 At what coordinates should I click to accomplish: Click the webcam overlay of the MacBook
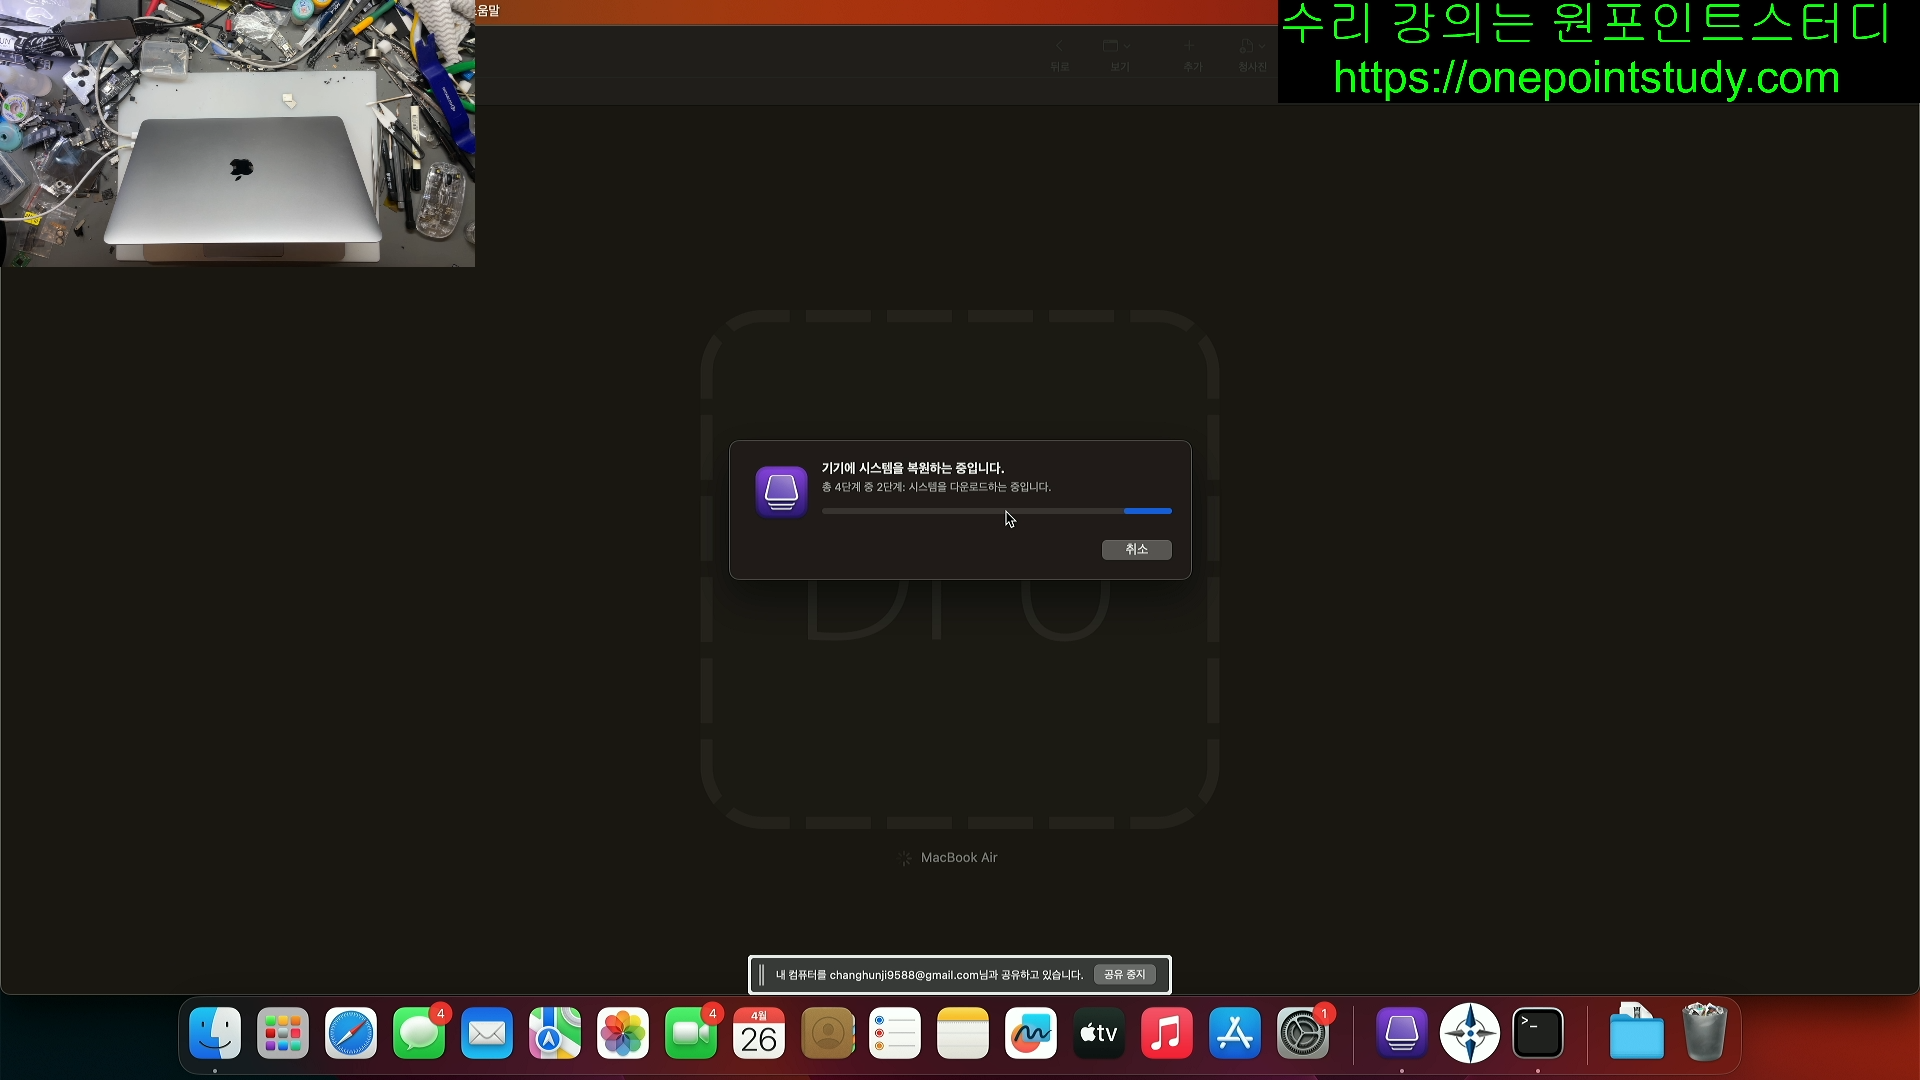click(x=237, y=133)
